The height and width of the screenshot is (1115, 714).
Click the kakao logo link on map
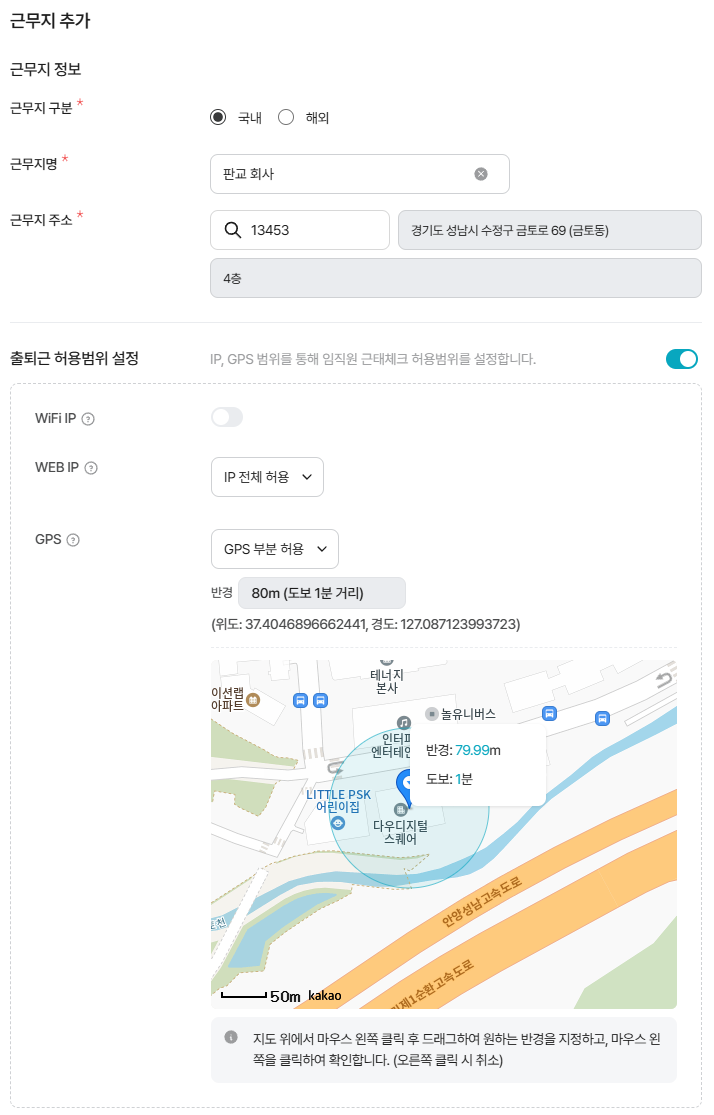(324, 996)
